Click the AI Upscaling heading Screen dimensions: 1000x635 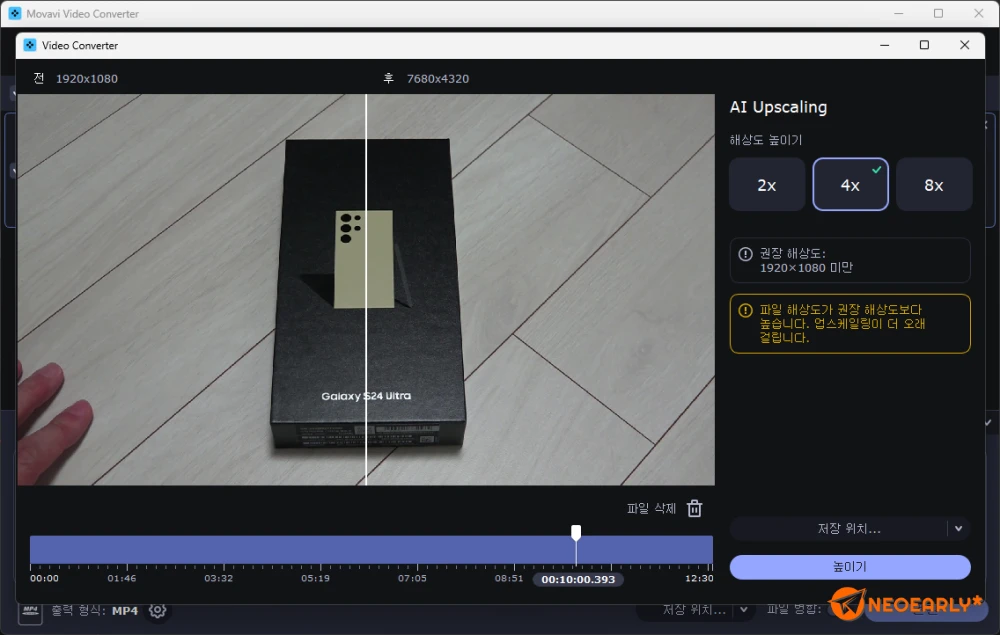click(x=778, y=107)
